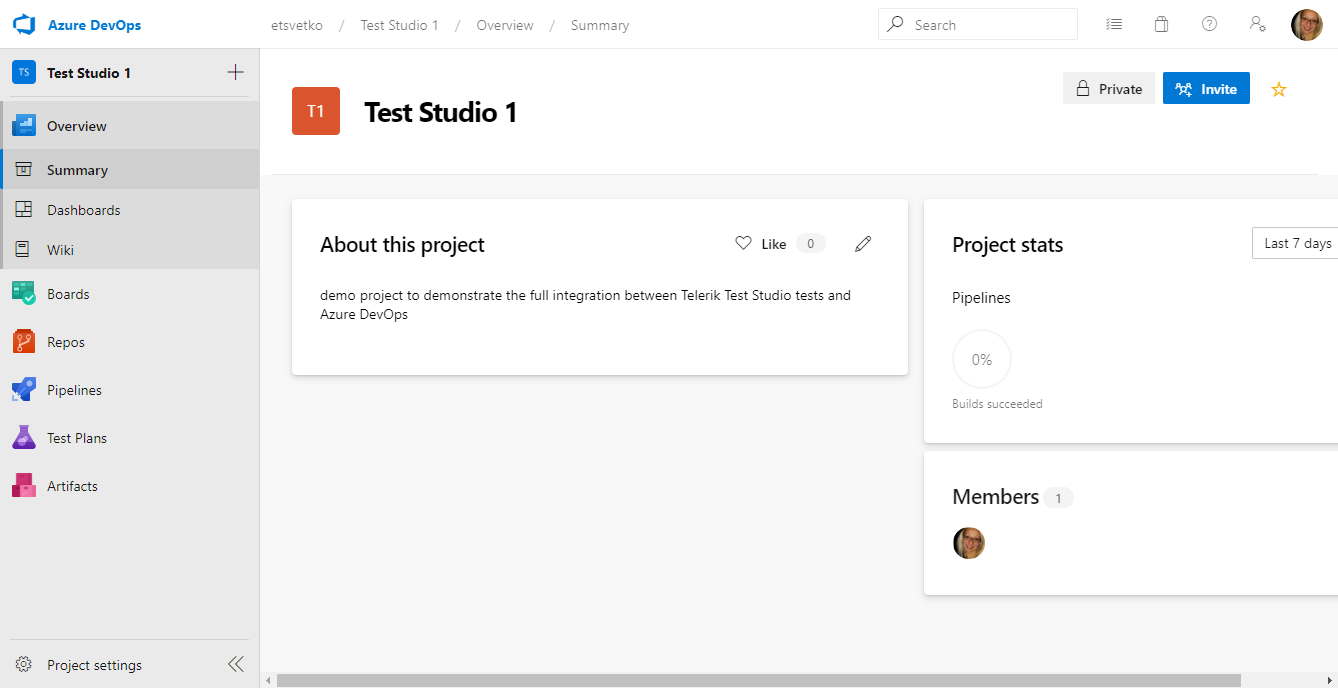
Task: Open the etsvetko organization breadcrumb
Action: pyautogui.click(x=297, y=25)
